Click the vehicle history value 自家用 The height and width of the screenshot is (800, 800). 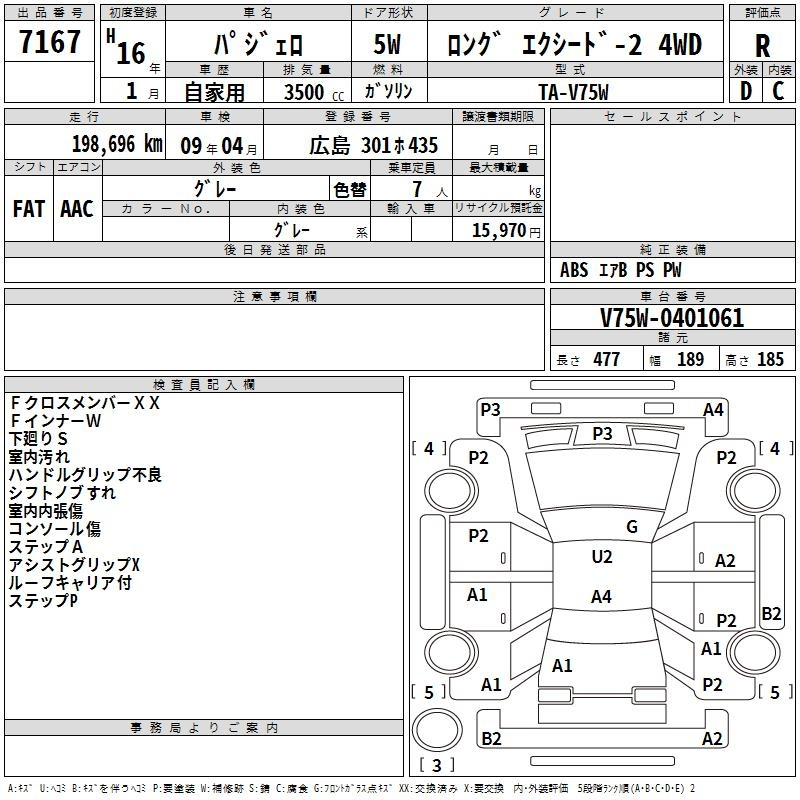coord(214,92)
